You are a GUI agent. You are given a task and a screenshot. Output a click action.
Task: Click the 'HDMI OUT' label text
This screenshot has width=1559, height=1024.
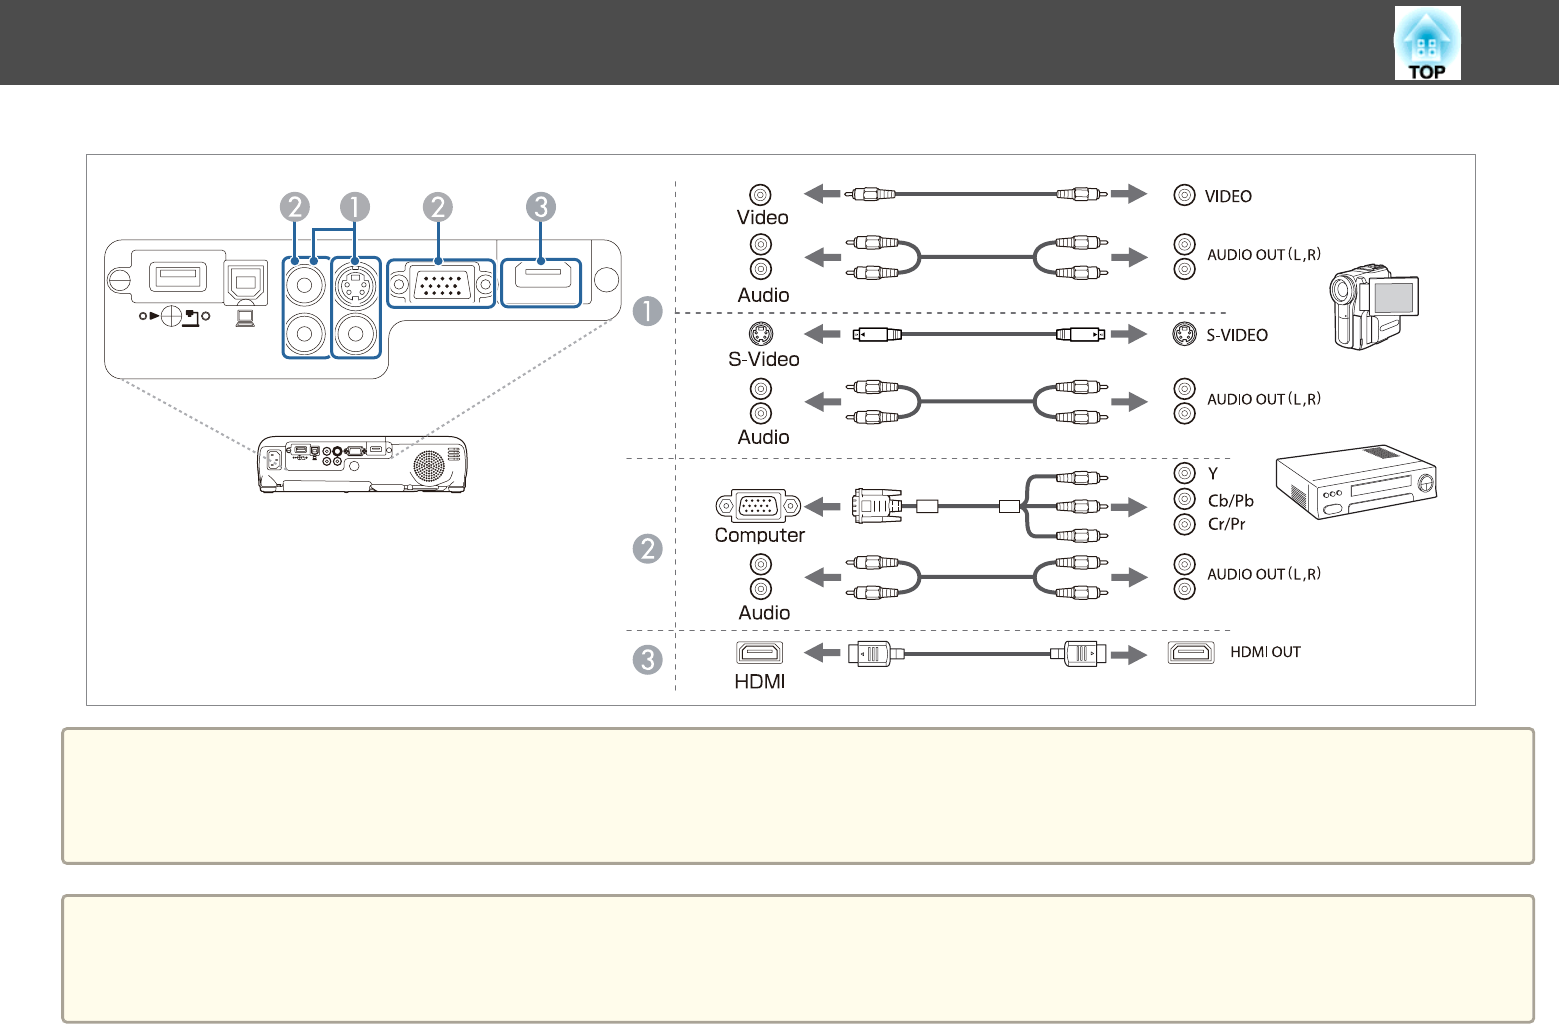(x=1265, y=652)
